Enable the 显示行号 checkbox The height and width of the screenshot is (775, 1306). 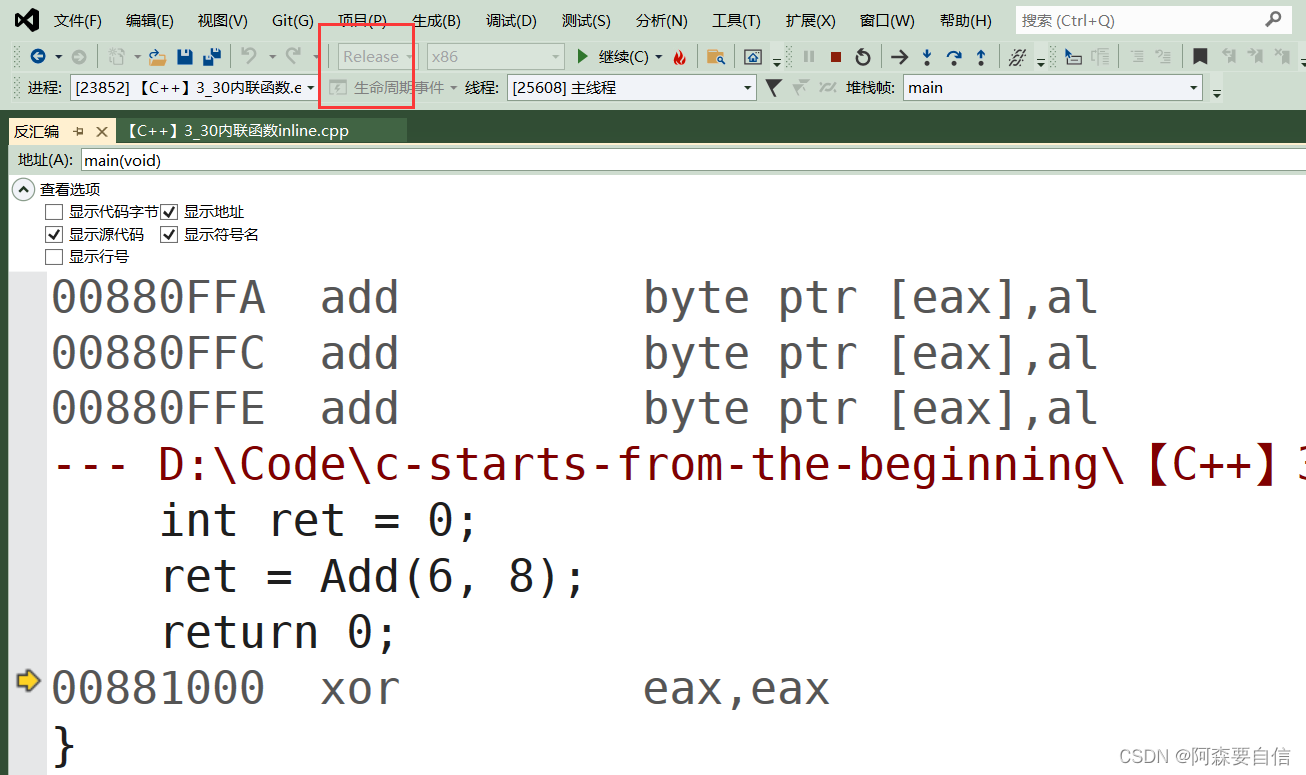[x=53, y=257]
